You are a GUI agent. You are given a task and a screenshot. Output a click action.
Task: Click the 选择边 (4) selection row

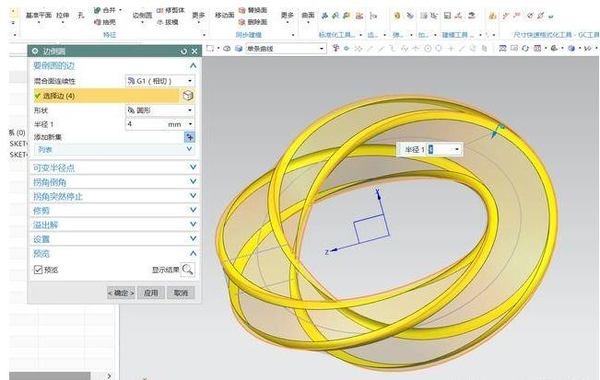106,96
